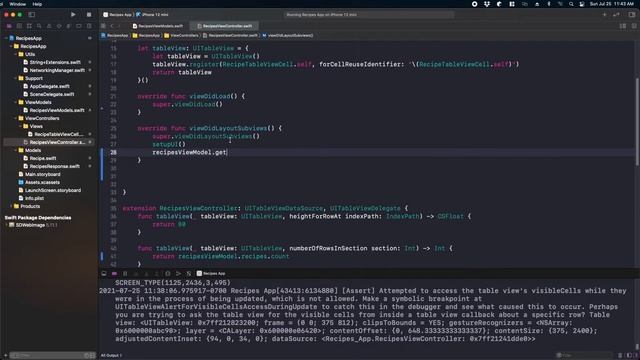Screen dimensions: 640x360
Task: Open Window menu
Action: tap(18, 4)
